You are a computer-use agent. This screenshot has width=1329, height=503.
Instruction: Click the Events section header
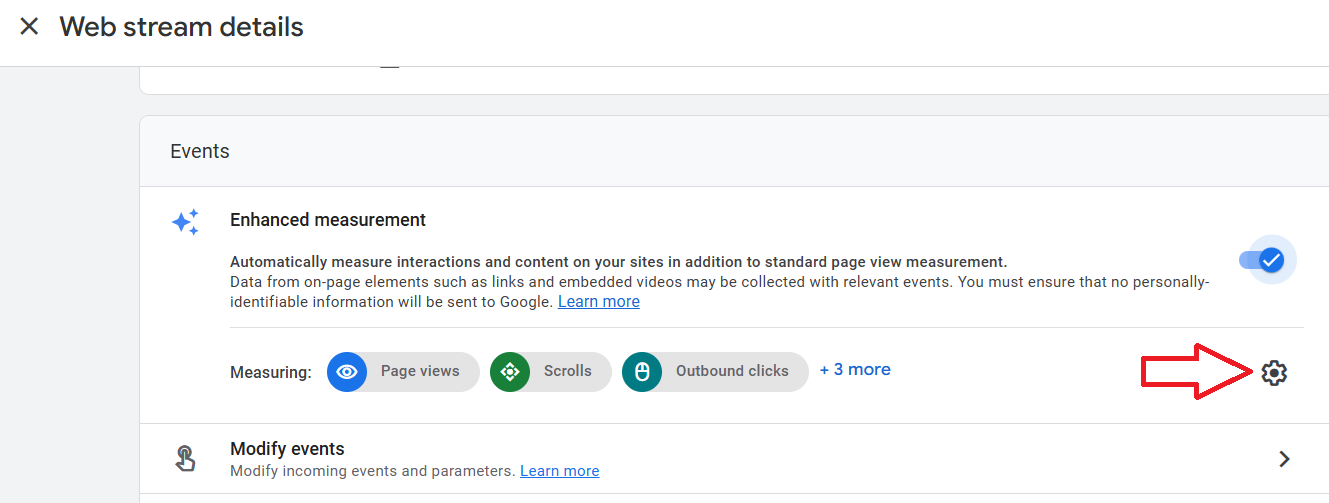pyautogui.click(x=200, y=151)
